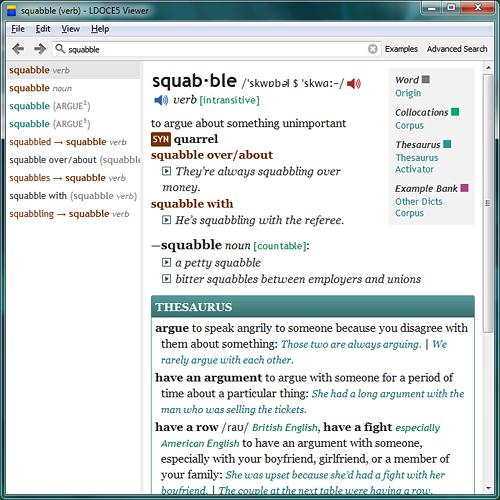Click the green Collocations square
500x500 pixels.
coord(455,112)
